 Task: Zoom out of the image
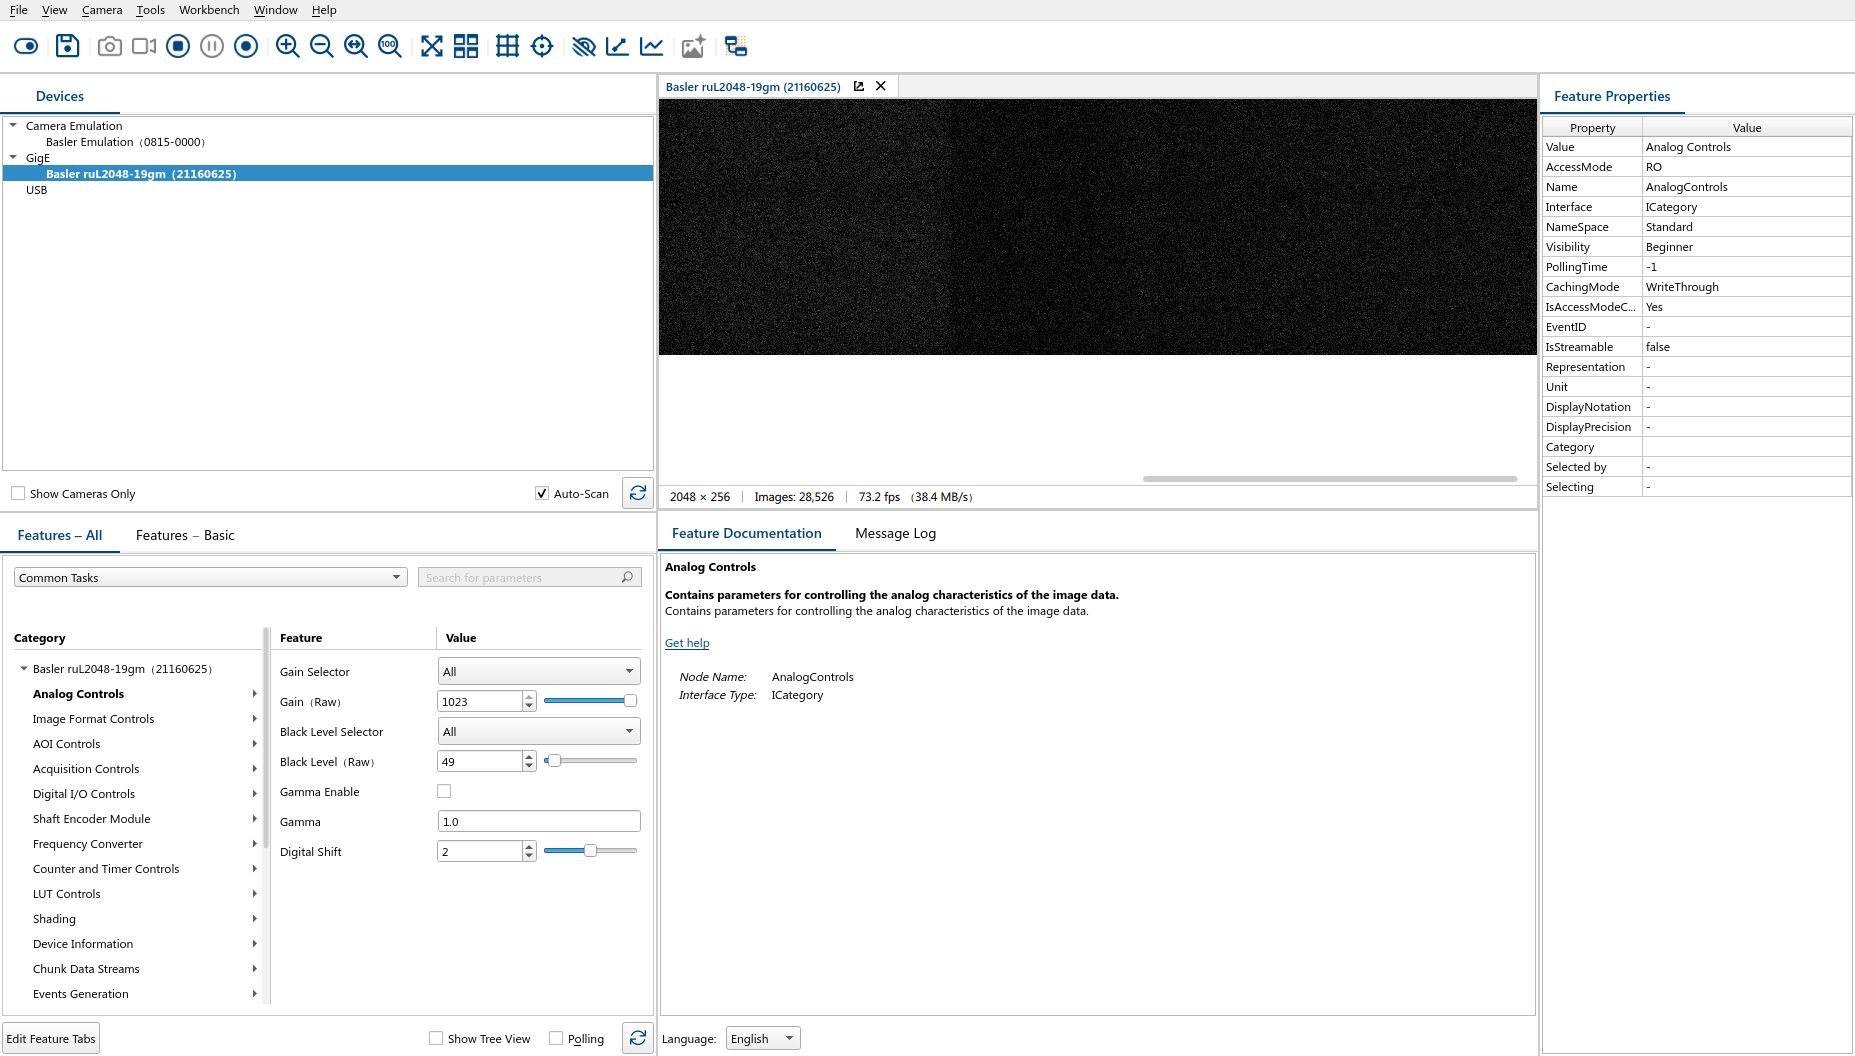[x=322, y=46]
